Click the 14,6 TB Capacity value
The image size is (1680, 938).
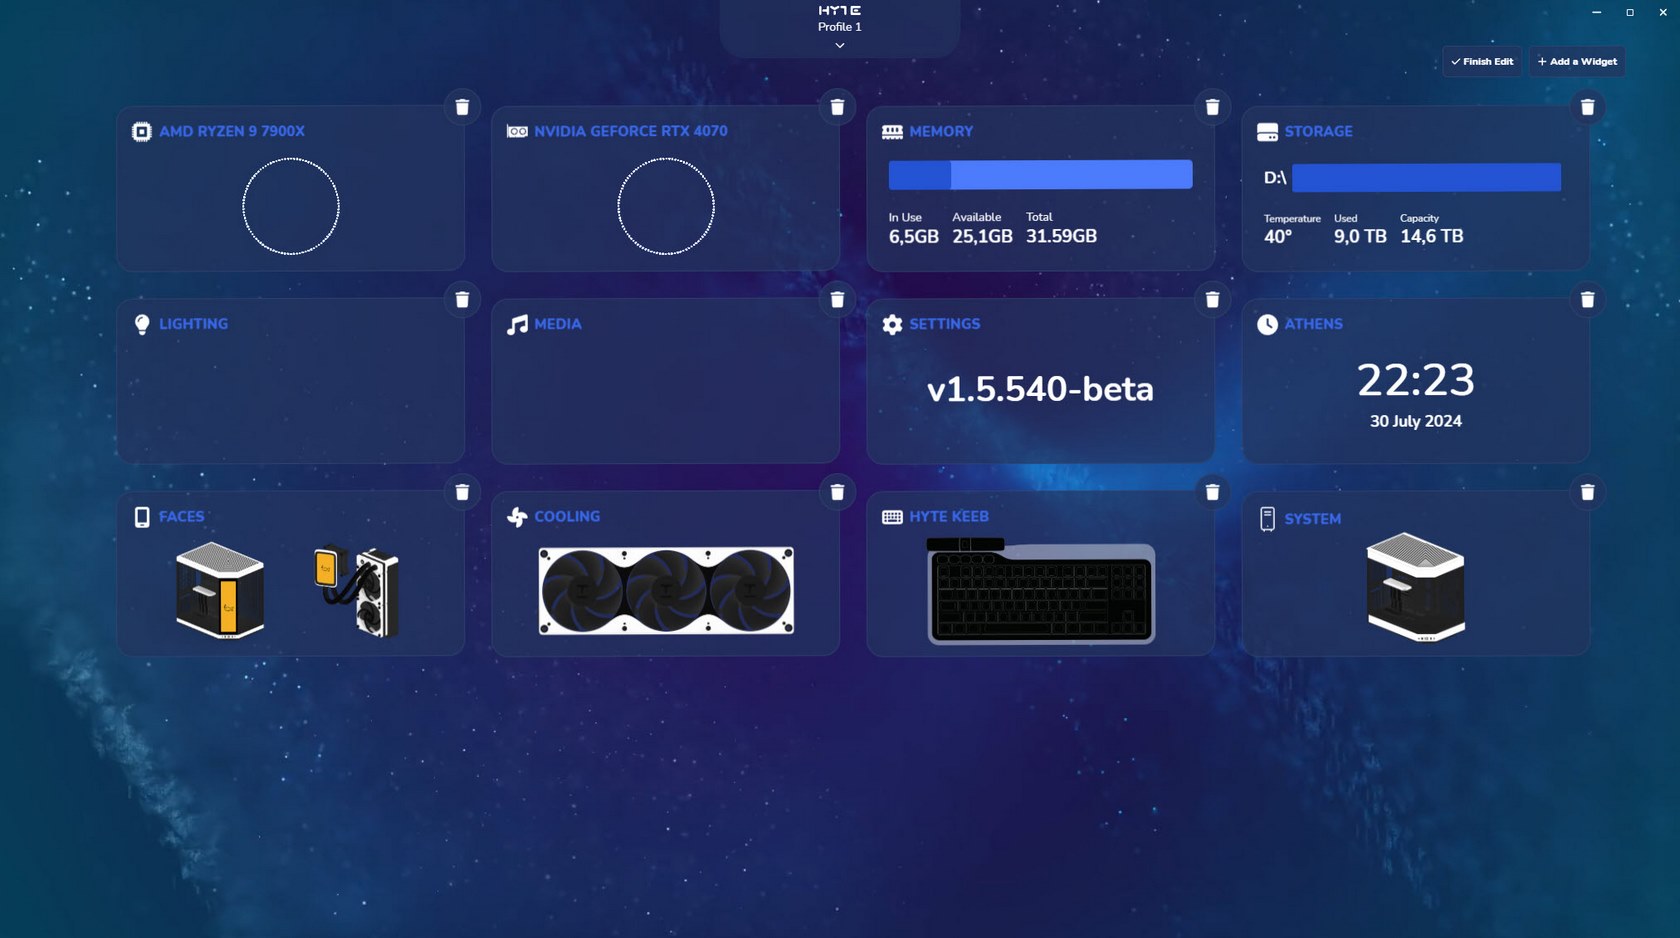[1431, 236]
